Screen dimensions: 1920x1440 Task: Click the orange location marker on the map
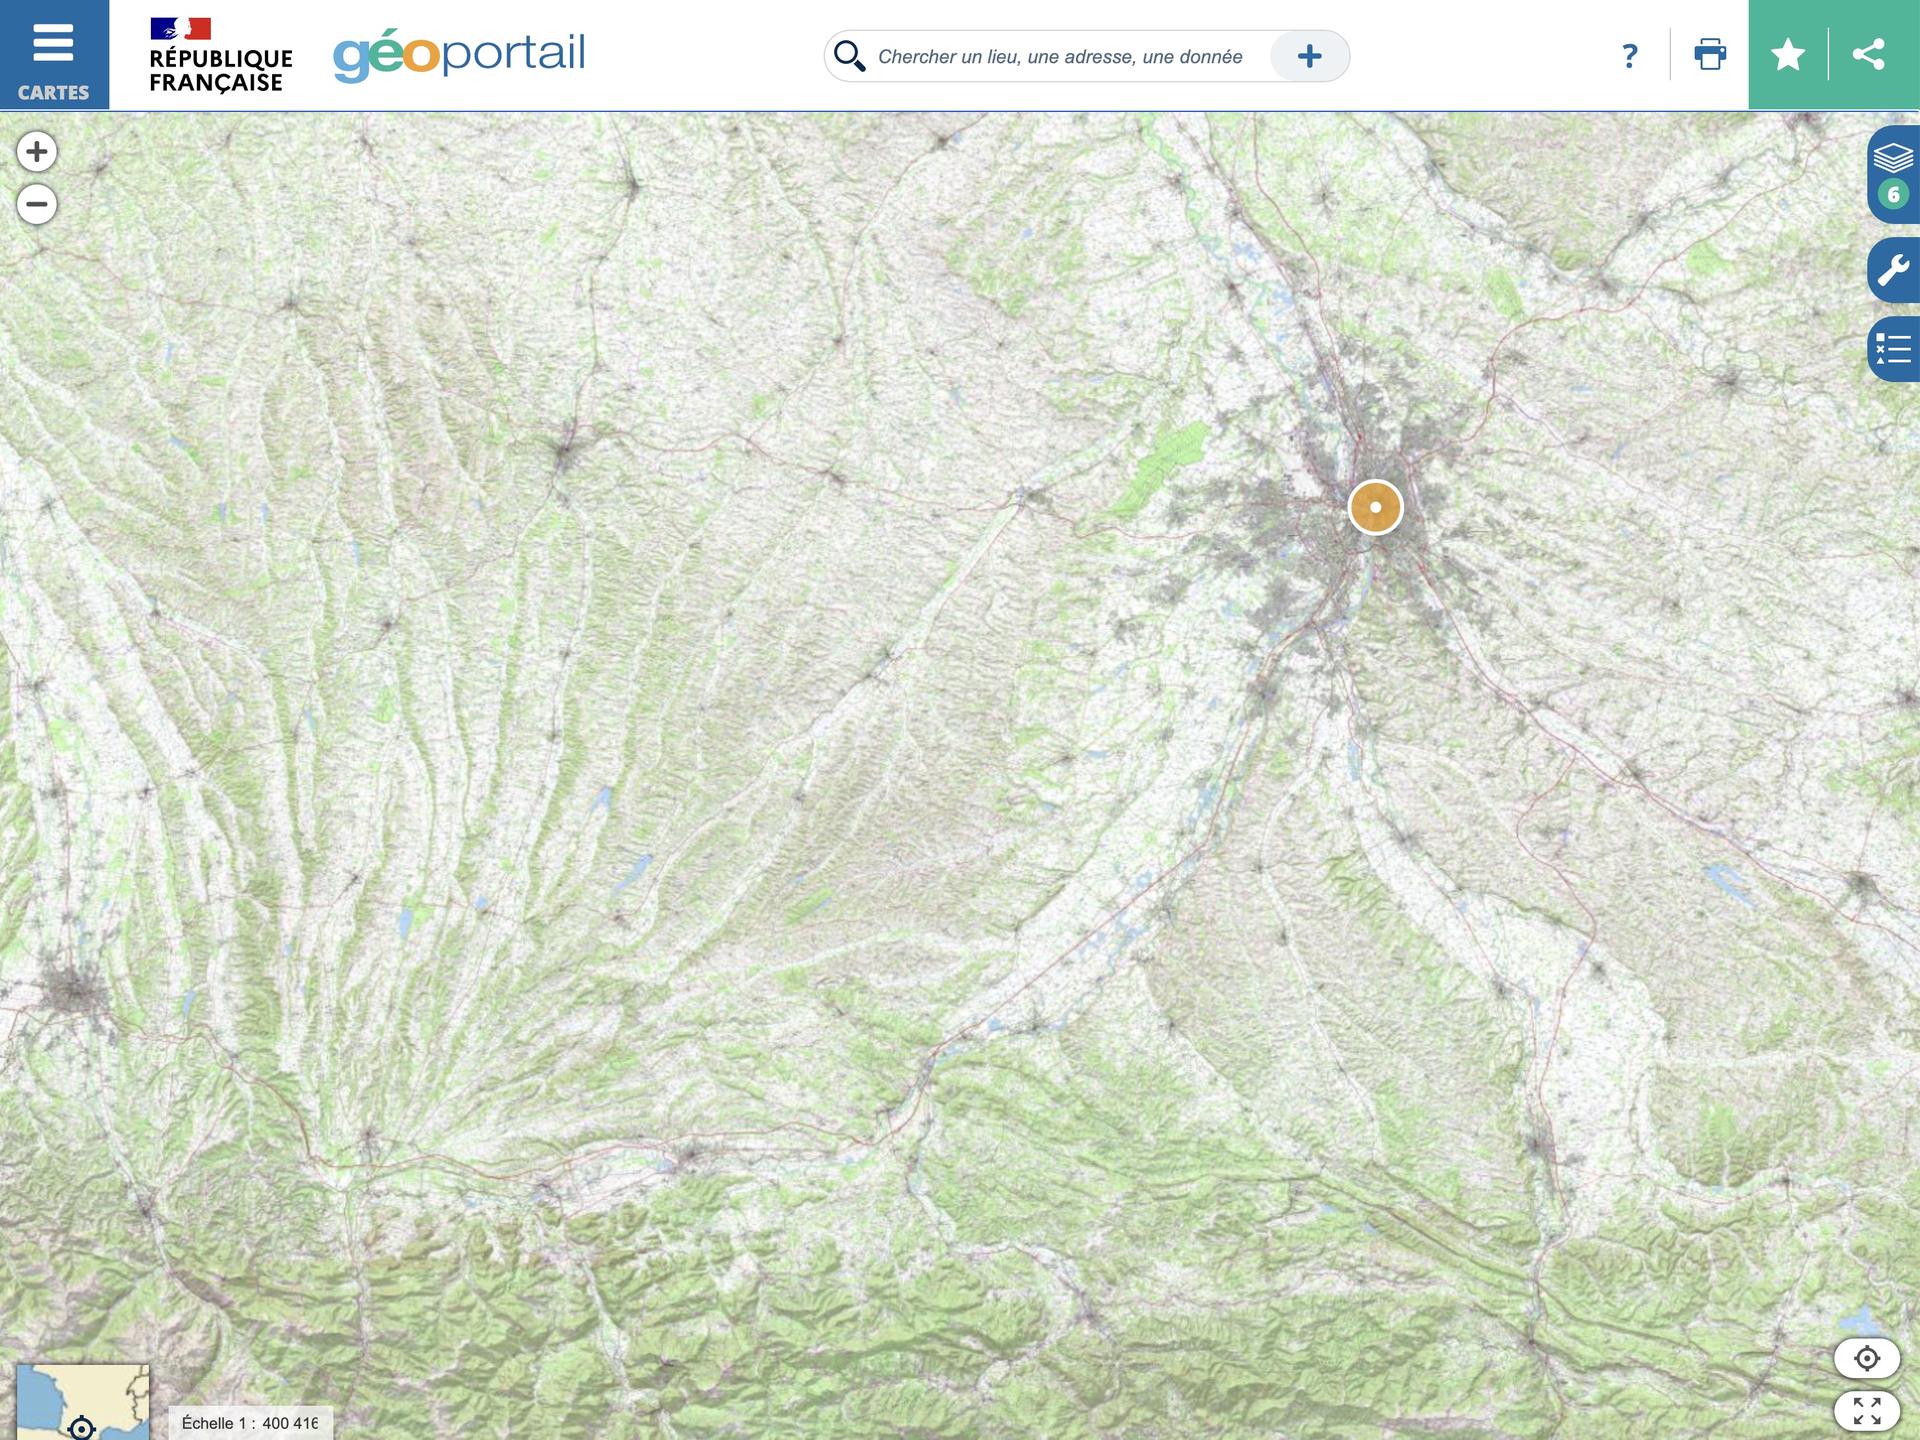tap(1375, 507)
